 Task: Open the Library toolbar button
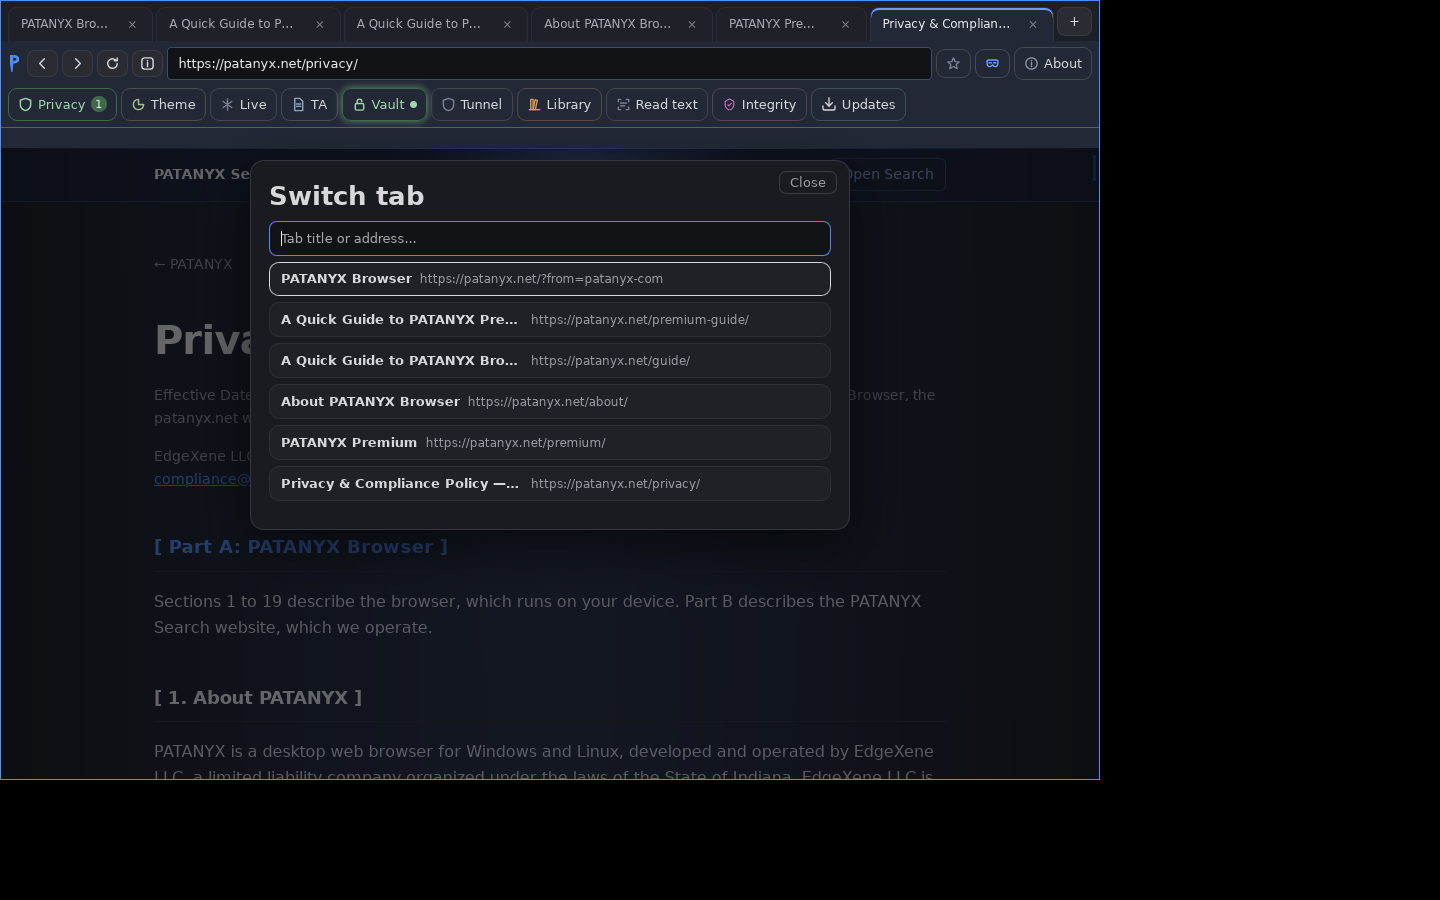(x=559, y=104)
